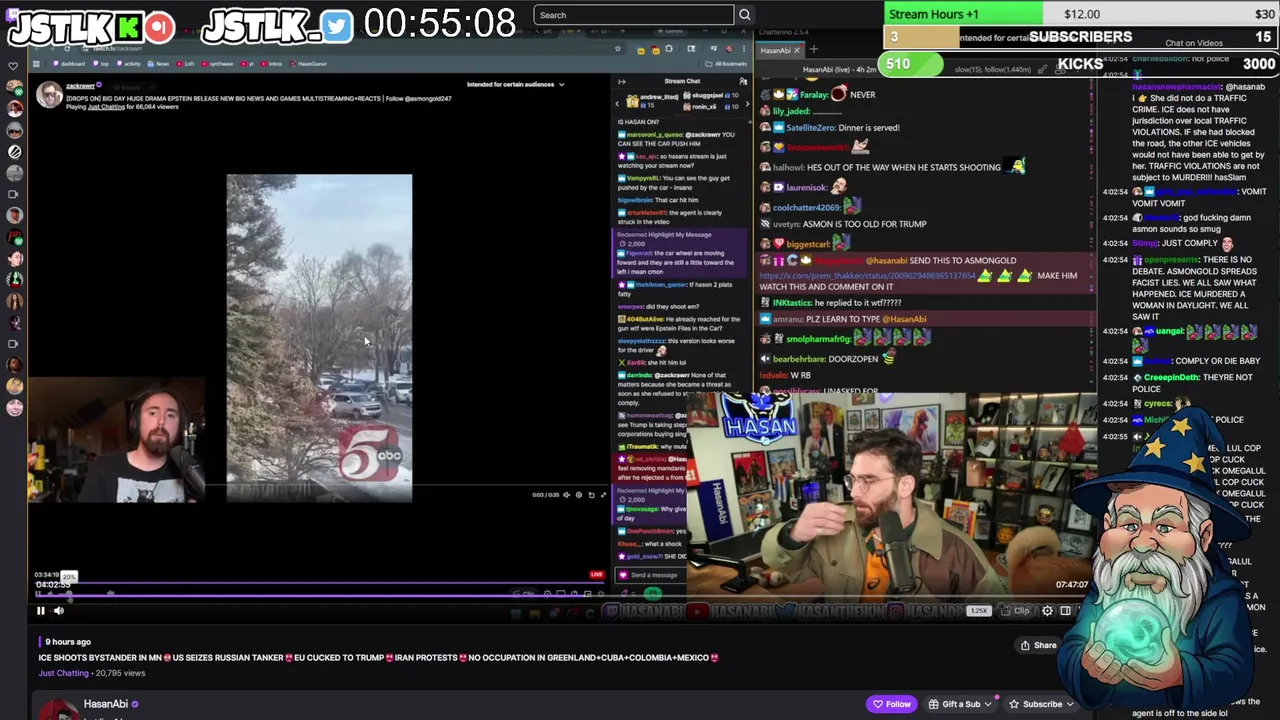Click the previous arrow on gift leaderboard
The image size is (1280, 720).
618,102
